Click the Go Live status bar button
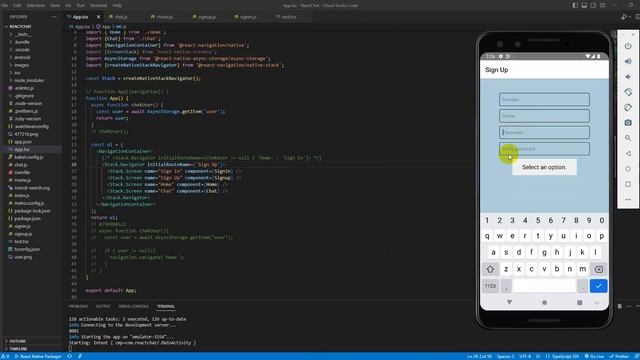The width and height of the screenshot is (640, 360). tap(594, 356)
